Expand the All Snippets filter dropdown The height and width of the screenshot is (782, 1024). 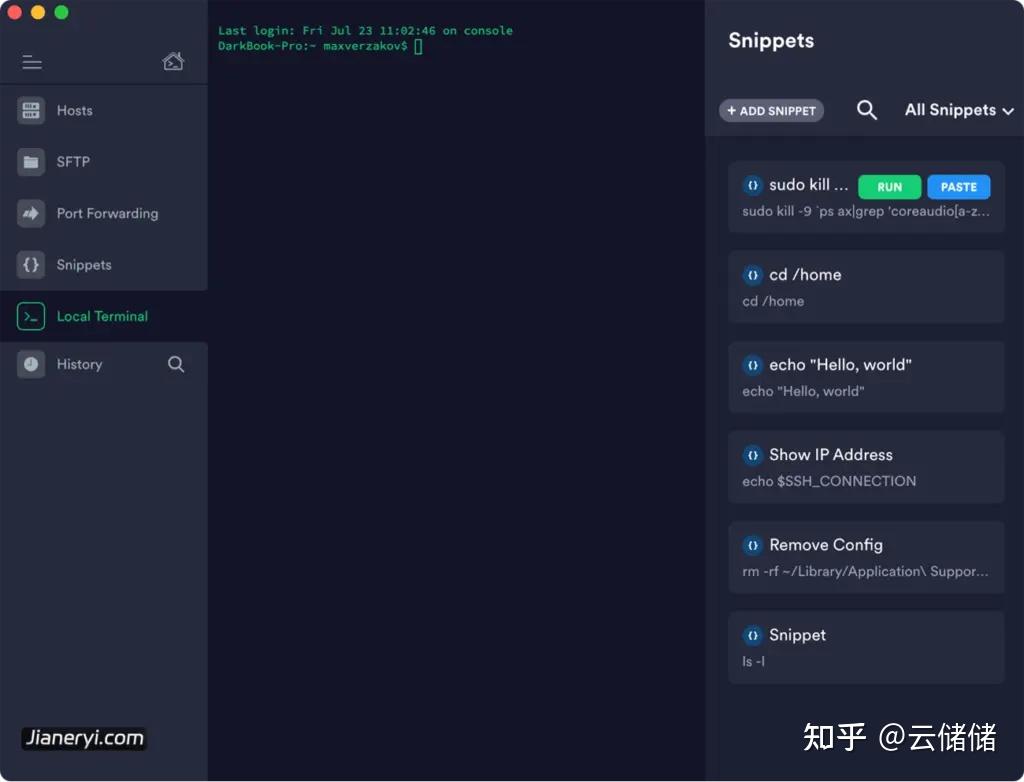(x=957, y=110)
